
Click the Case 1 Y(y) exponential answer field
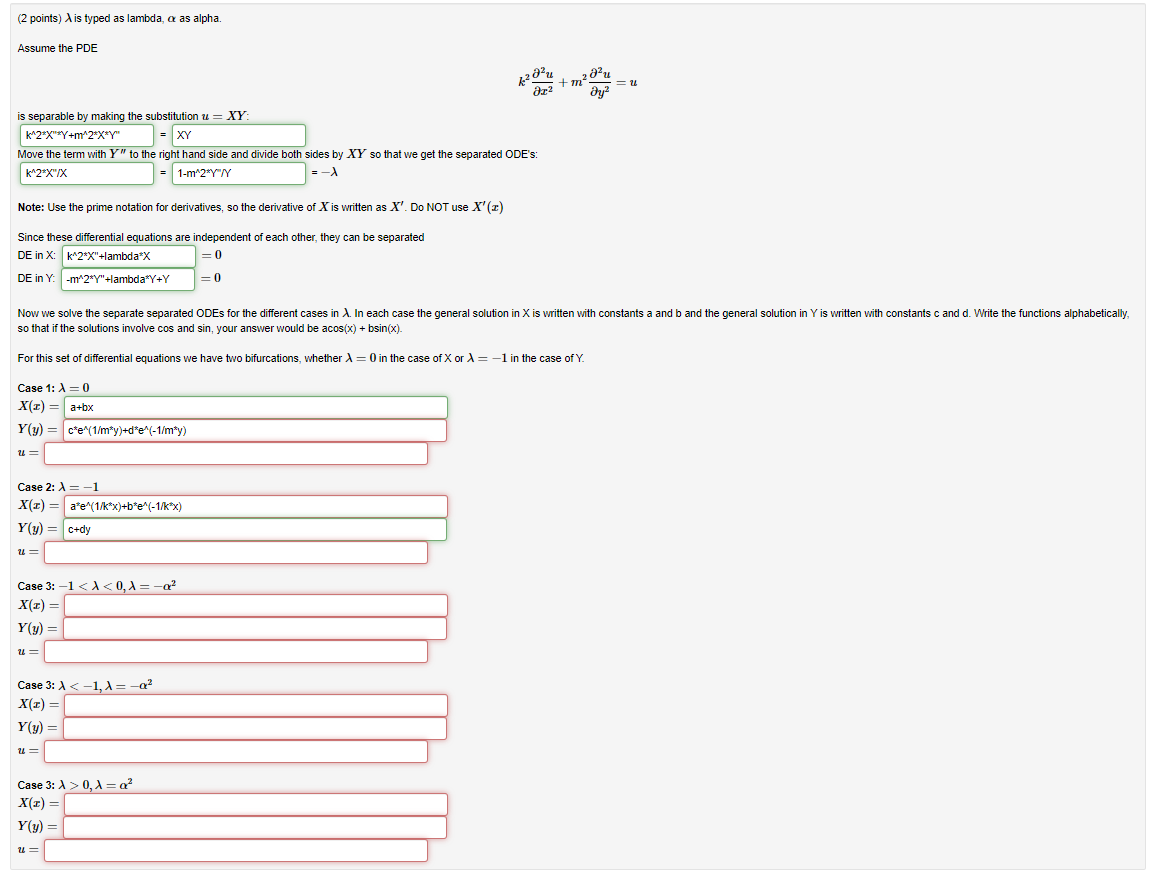click(255, 430)
